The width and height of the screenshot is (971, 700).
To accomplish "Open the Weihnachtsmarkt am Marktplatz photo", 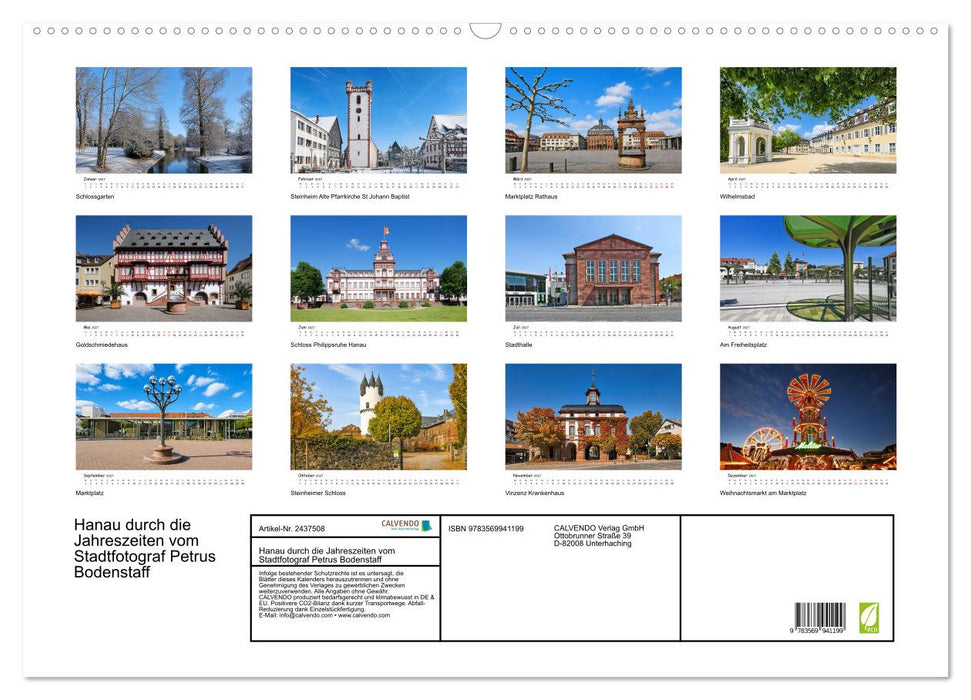I will tap(808, 416).
